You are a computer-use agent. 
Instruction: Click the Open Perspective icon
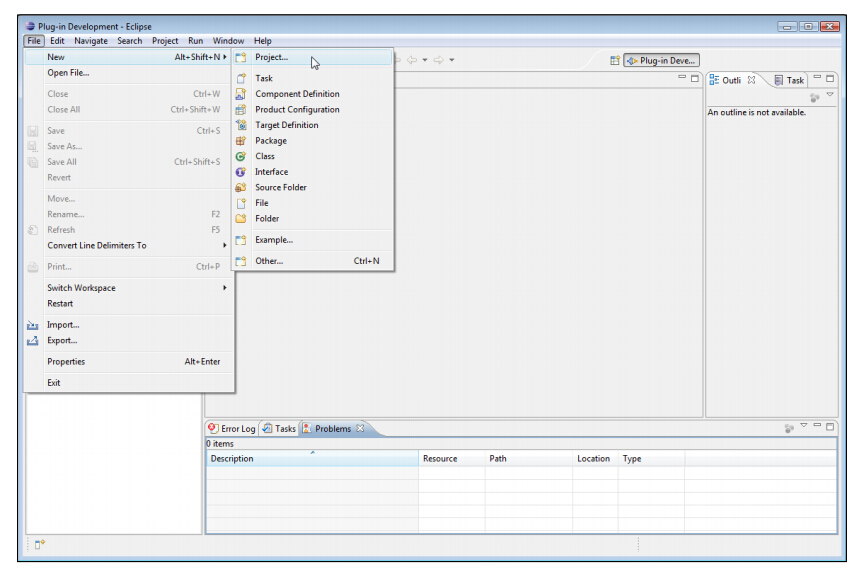coord(615,60)
